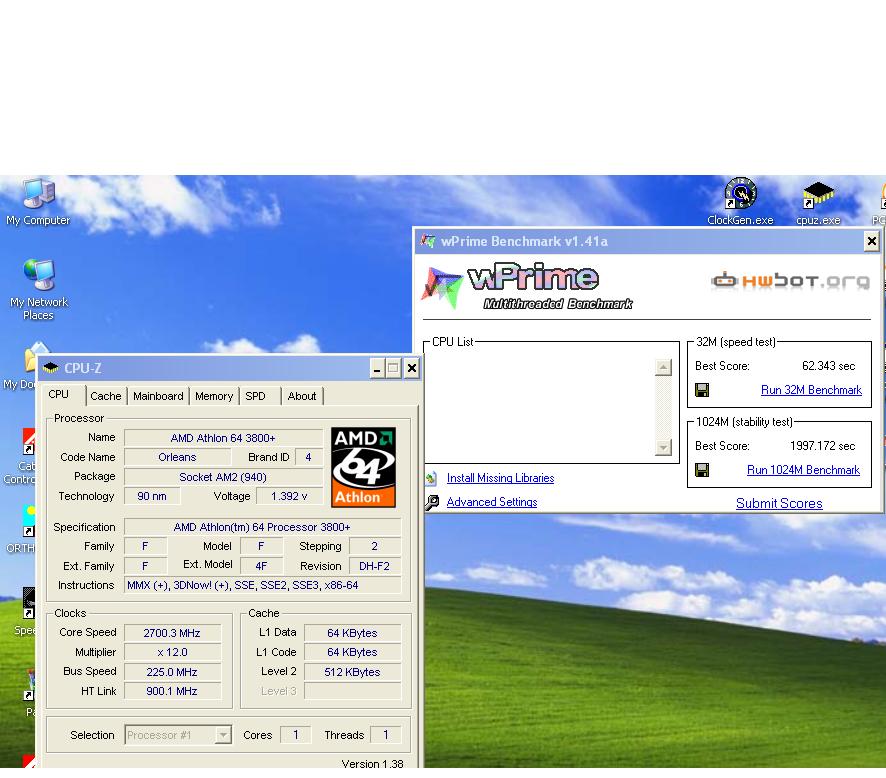Click the Package value Socket AM2 (940)
886x778 pixels.
click(x=223, y=477)
